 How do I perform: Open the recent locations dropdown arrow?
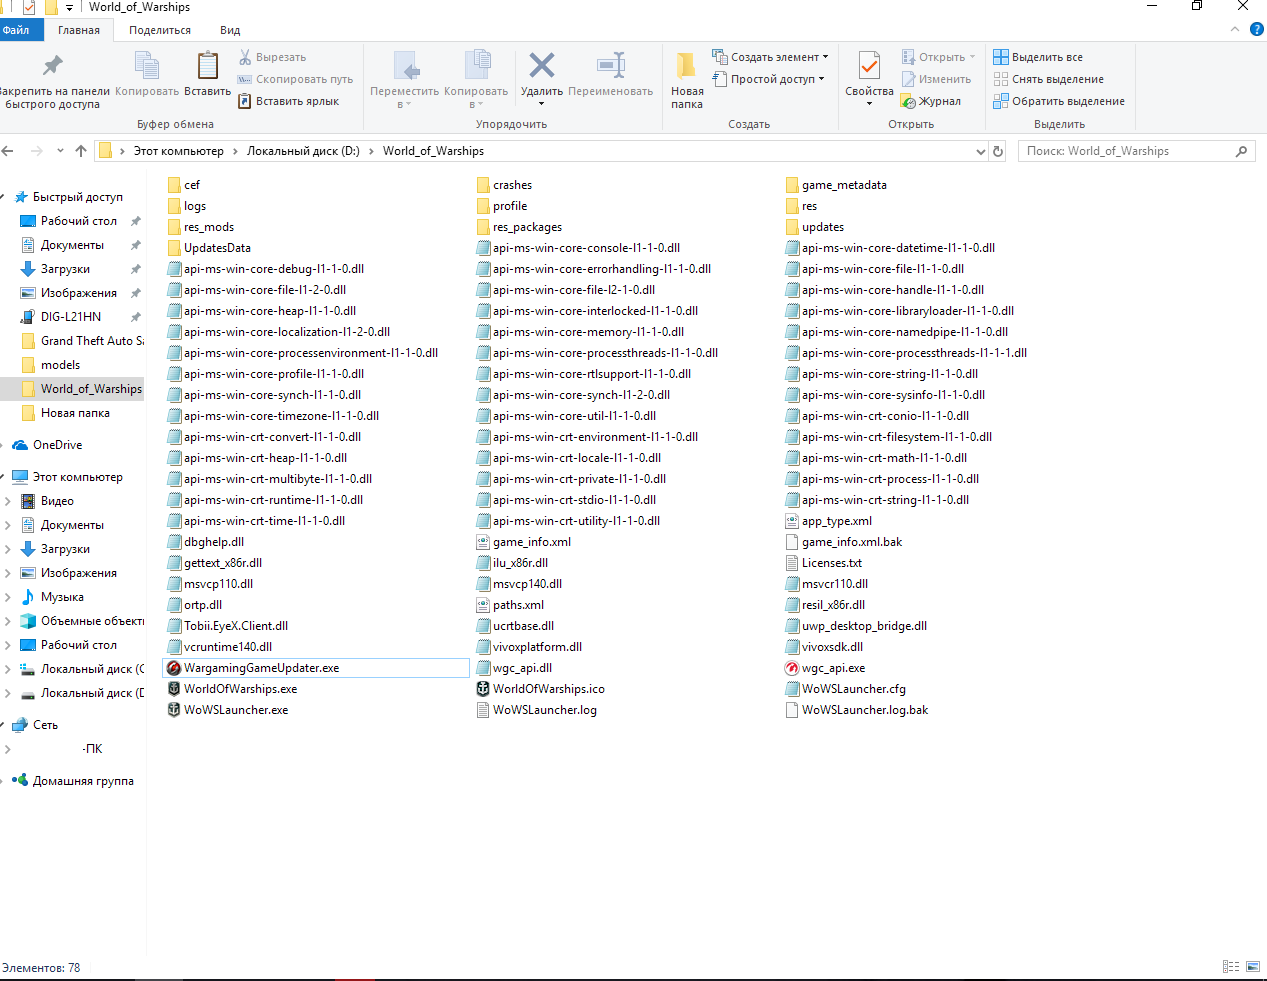(x=60, y=151)
